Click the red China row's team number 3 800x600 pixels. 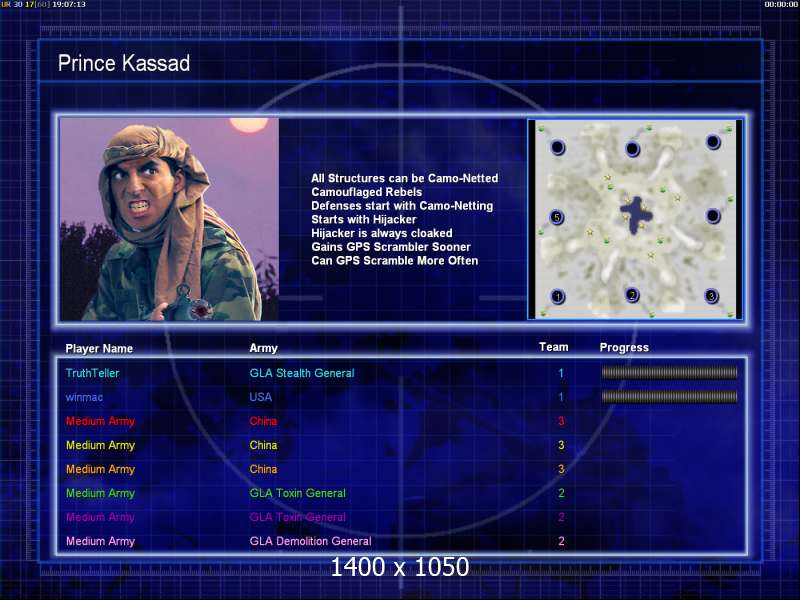[561, 421]
